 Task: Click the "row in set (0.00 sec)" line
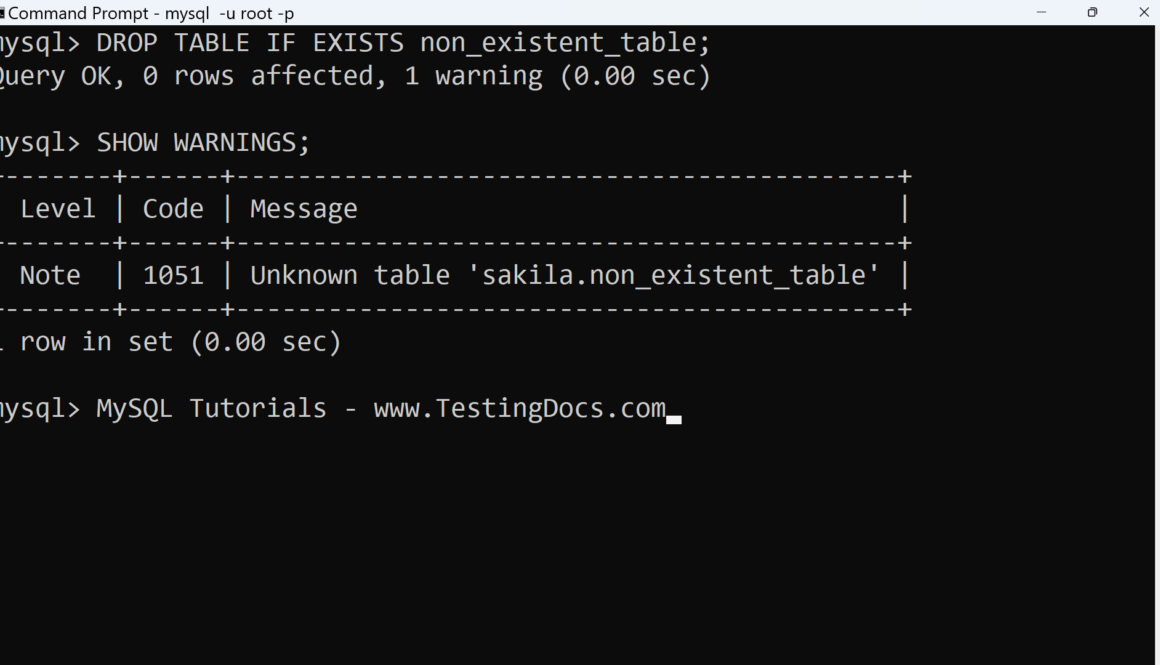(180, 342)
